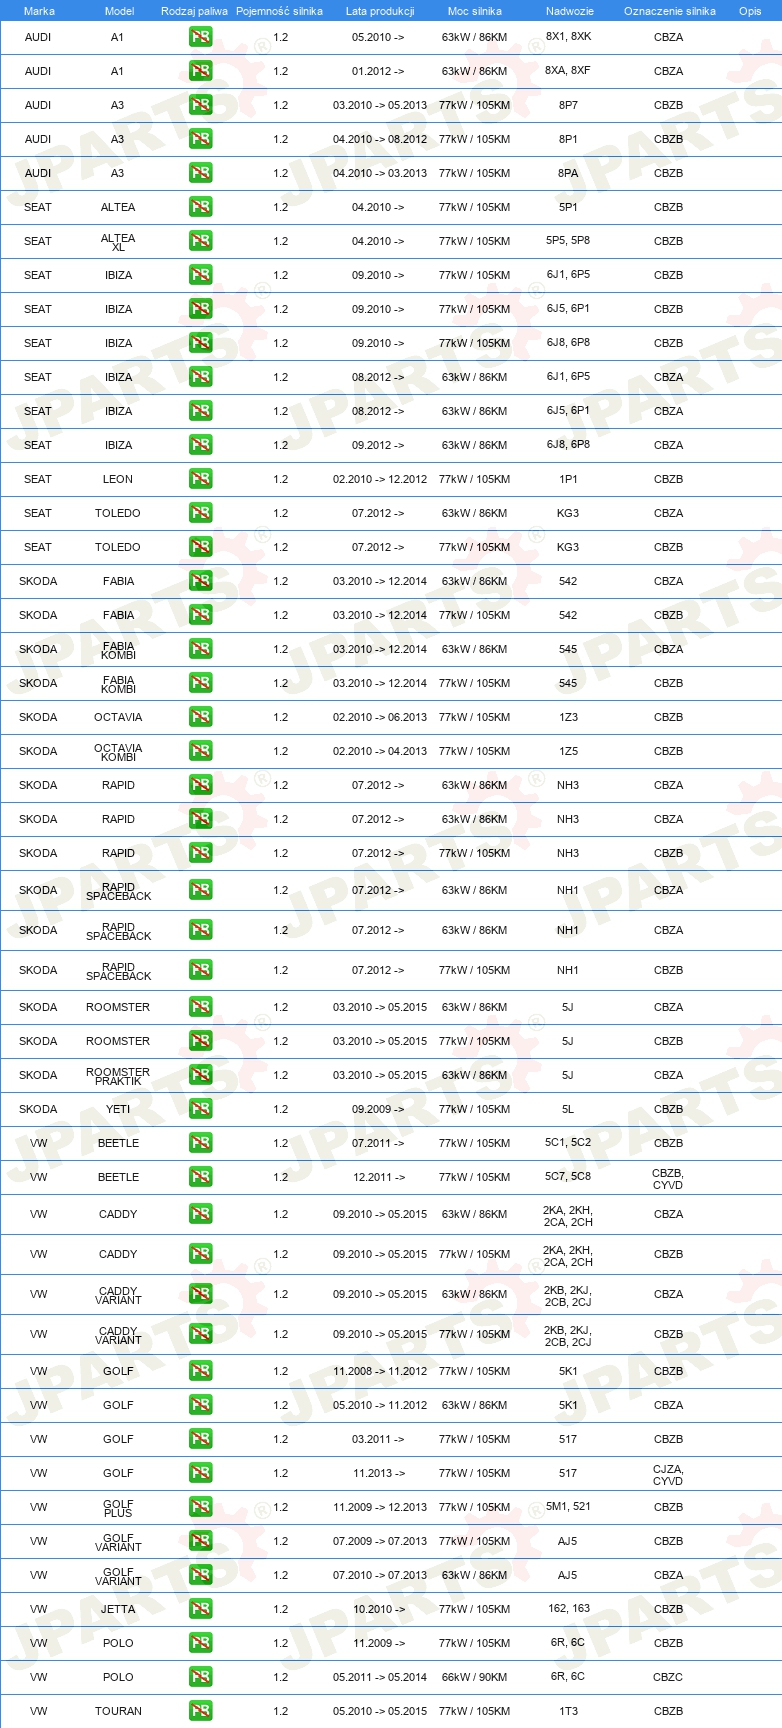The image size is (782, 1728).
Task: Click the JETTA model cell
Action: [118, 1609]
